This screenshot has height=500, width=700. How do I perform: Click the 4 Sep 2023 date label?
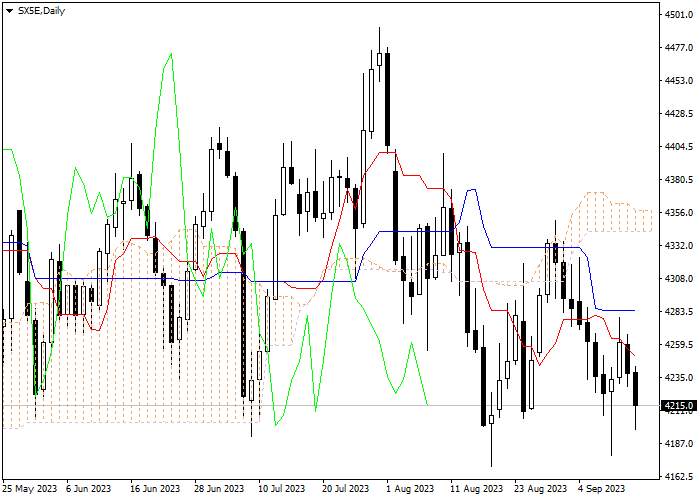[x=601, y=488]
